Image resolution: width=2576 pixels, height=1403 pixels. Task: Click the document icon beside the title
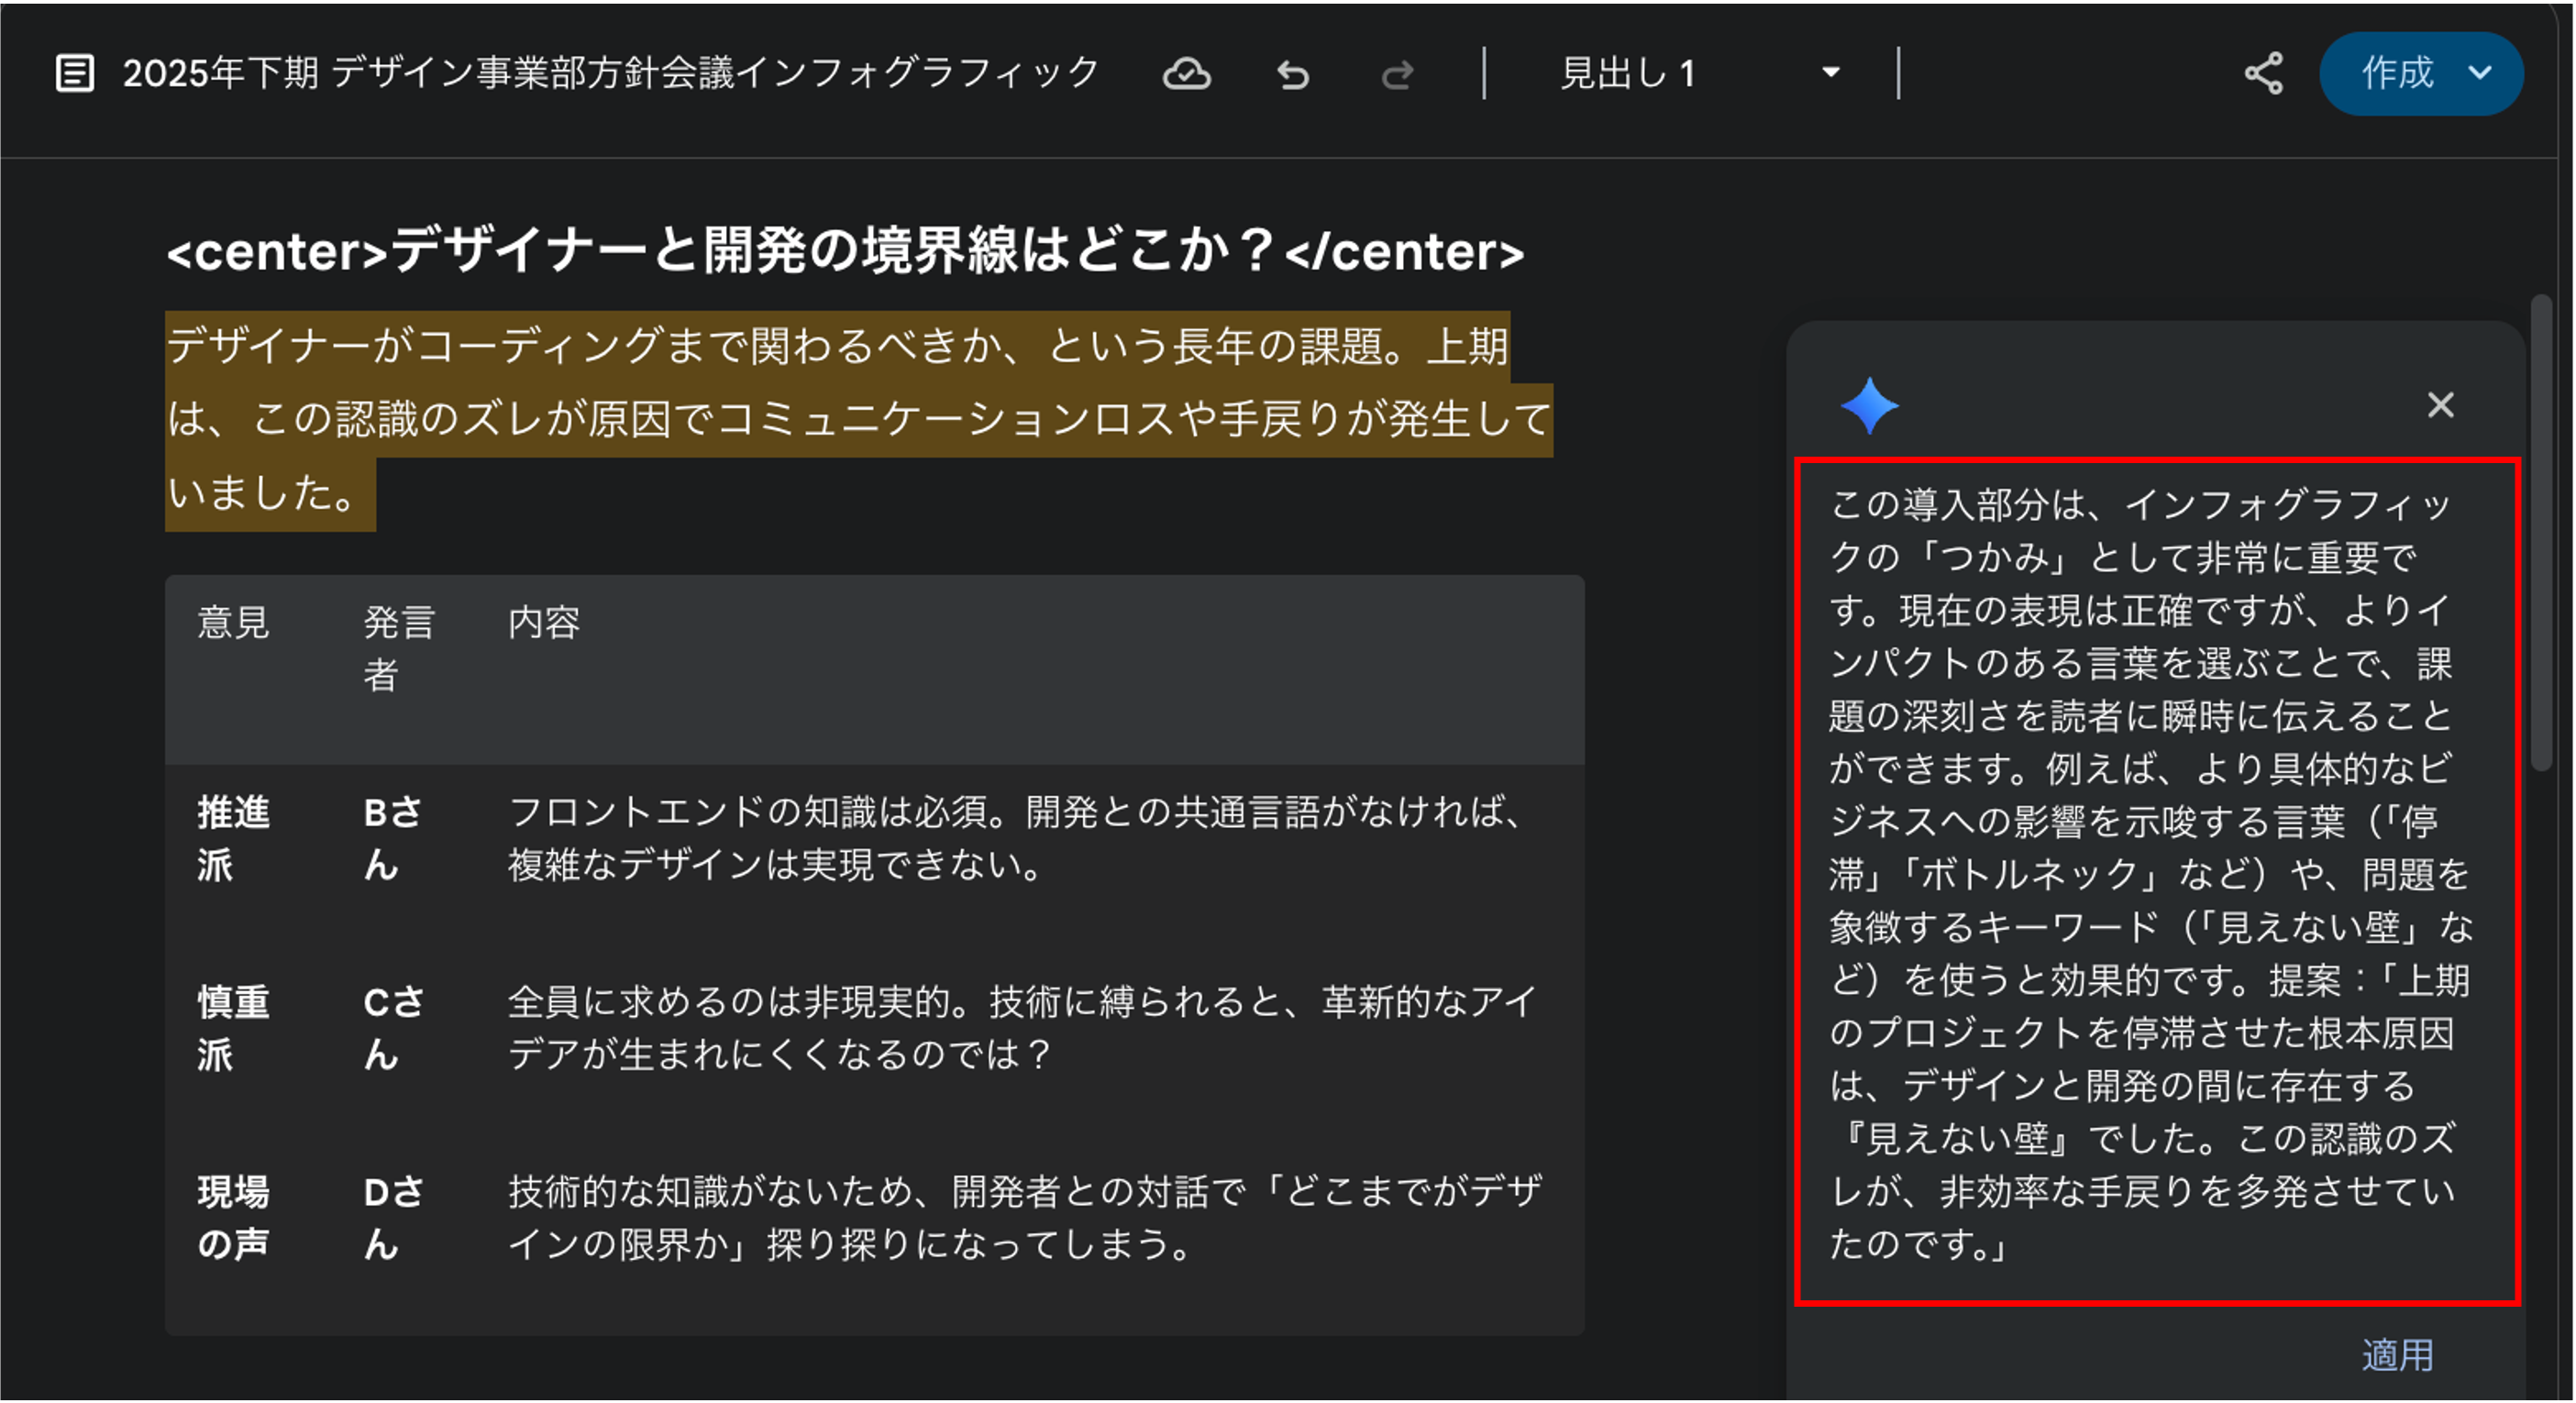pos(75,73)
